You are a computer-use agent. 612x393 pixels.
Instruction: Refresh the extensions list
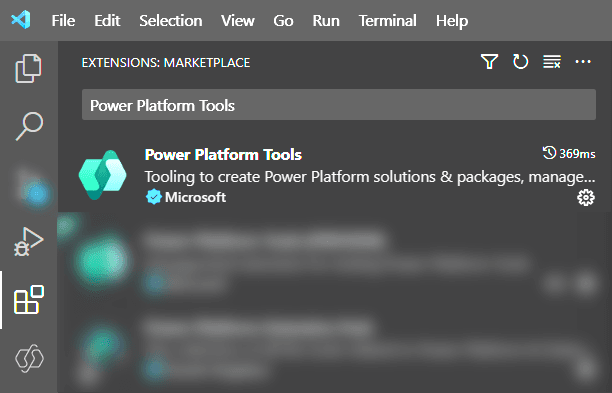pyautogui.click(x=520, y=62)
